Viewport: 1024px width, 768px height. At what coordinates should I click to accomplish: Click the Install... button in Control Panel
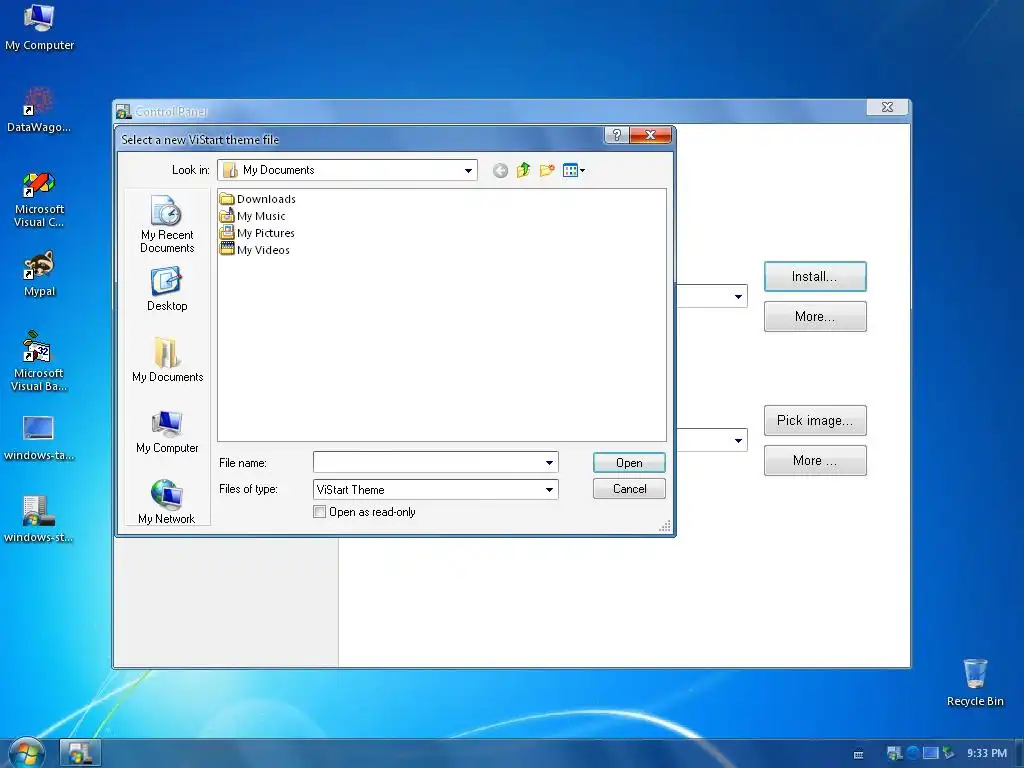tap(815, 276)
